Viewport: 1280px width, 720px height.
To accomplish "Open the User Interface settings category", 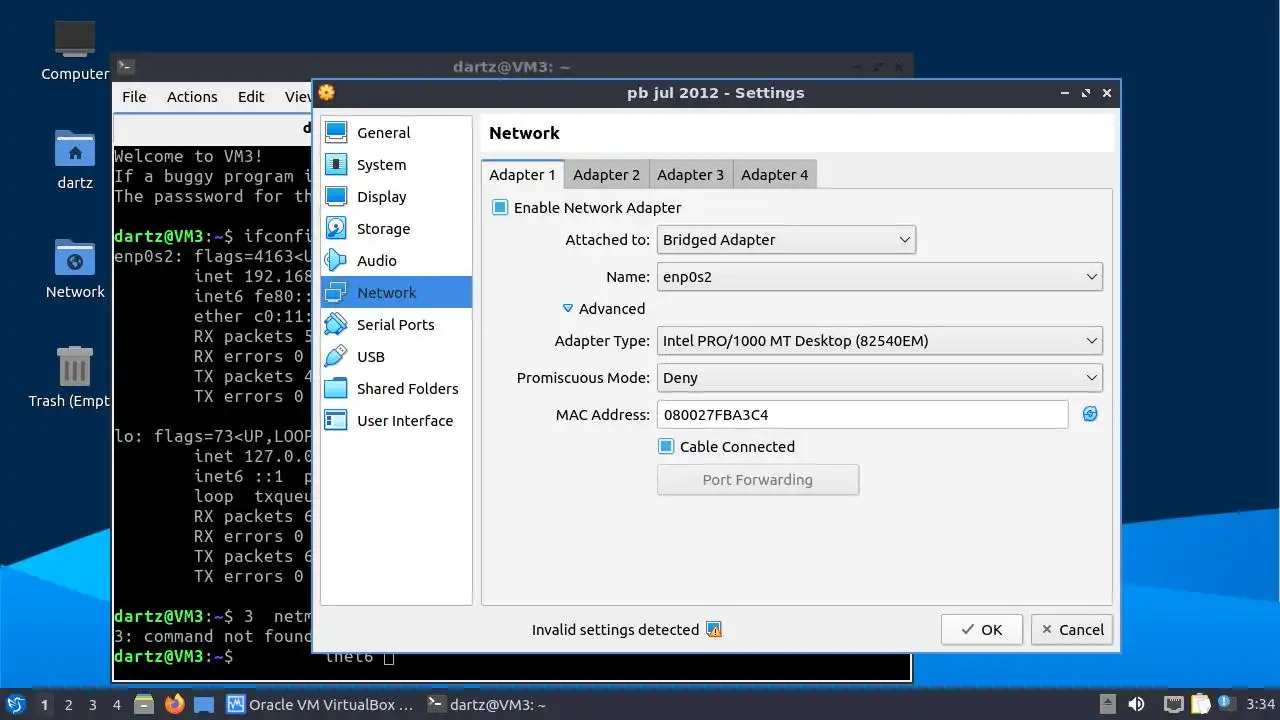I will [x=396, y=421].
